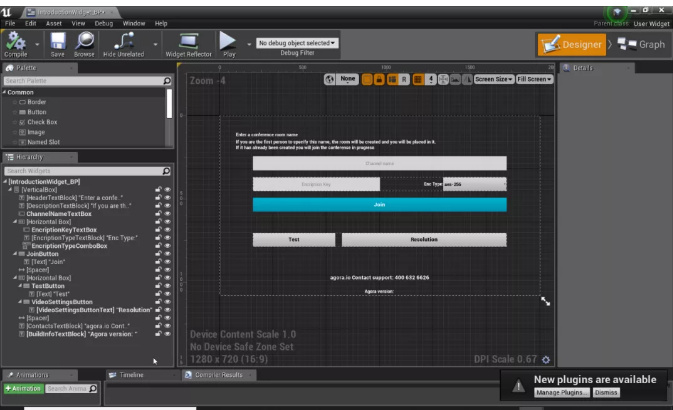Click the Search Palette magnifier icon
The image size is (673, 410).
167,81
